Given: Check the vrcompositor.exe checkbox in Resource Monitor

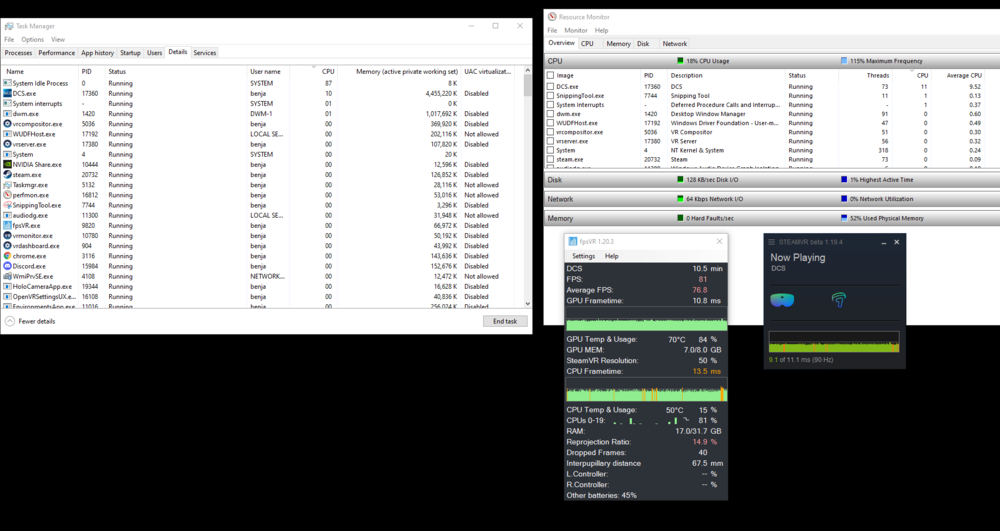Looking at the screenshot, I should [x=550, y=132].
